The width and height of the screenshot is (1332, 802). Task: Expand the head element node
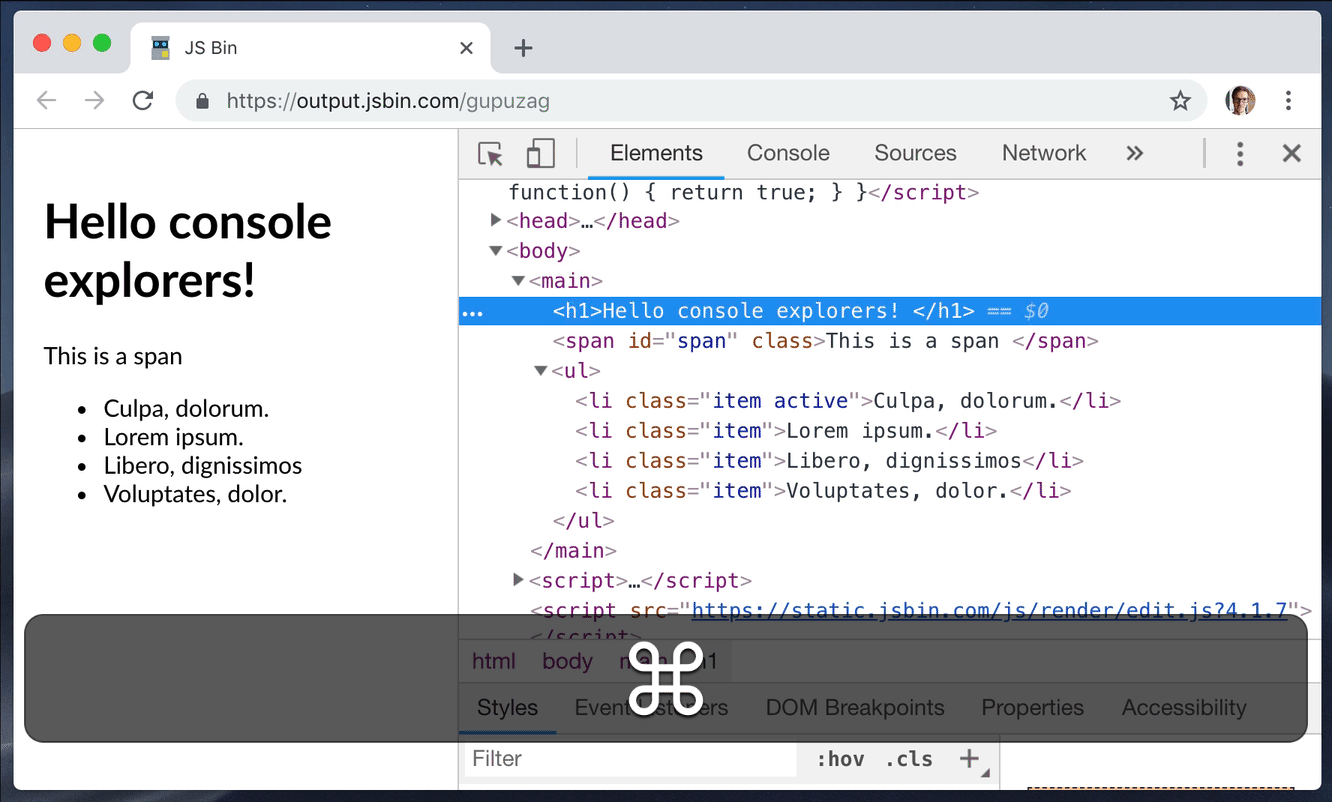click(x=497, y=220)
